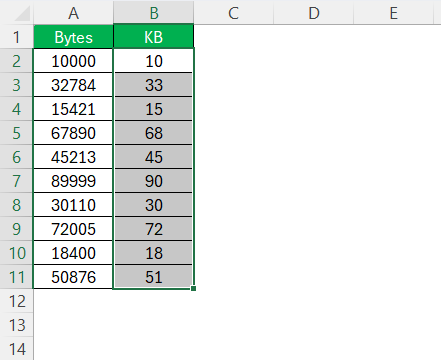Screen dimensions: 441x360
Task: Select column C header
Action: tap(233, 13)
